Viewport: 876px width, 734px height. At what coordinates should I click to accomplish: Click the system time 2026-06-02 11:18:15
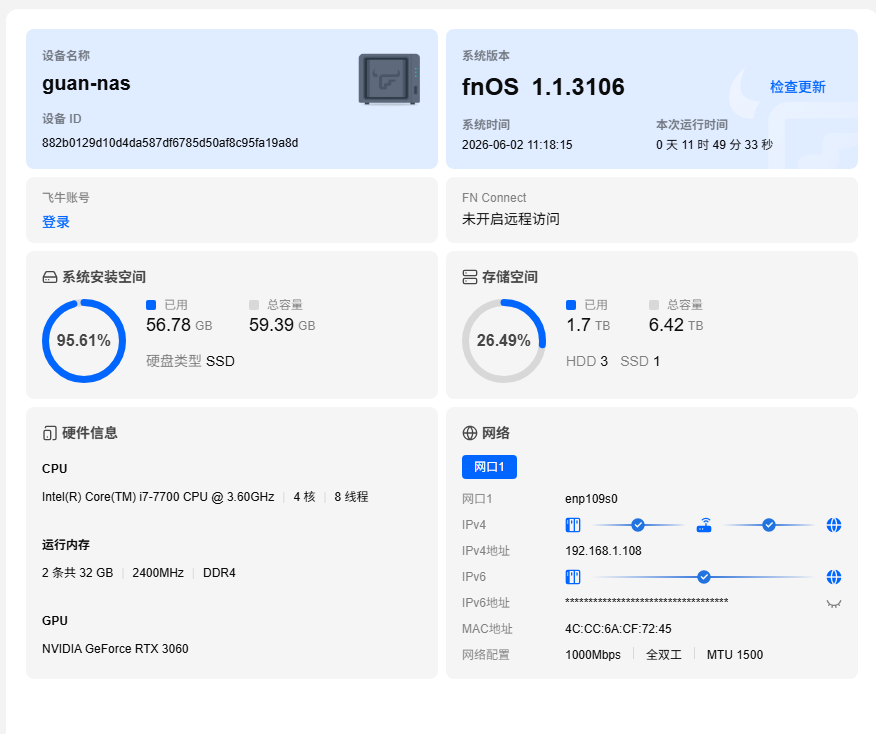click(x=517, y=145)
